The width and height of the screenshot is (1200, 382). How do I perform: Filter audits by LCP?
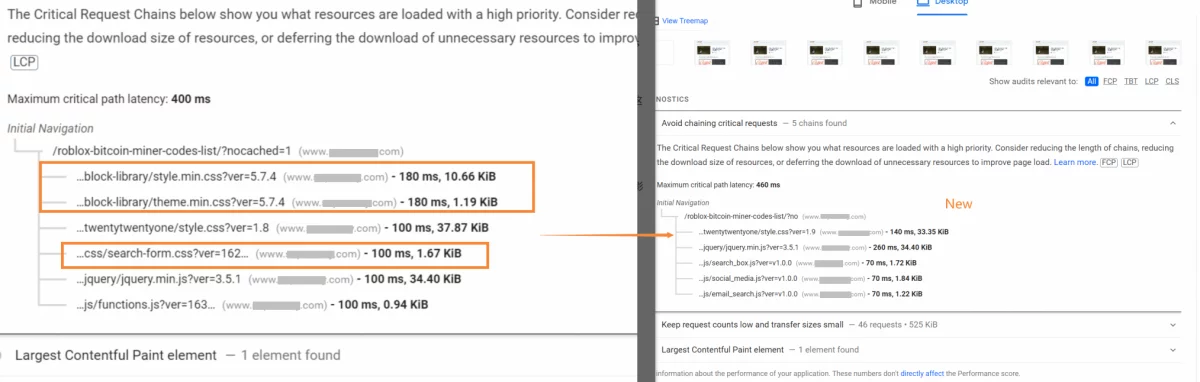tap(1151, 82)
